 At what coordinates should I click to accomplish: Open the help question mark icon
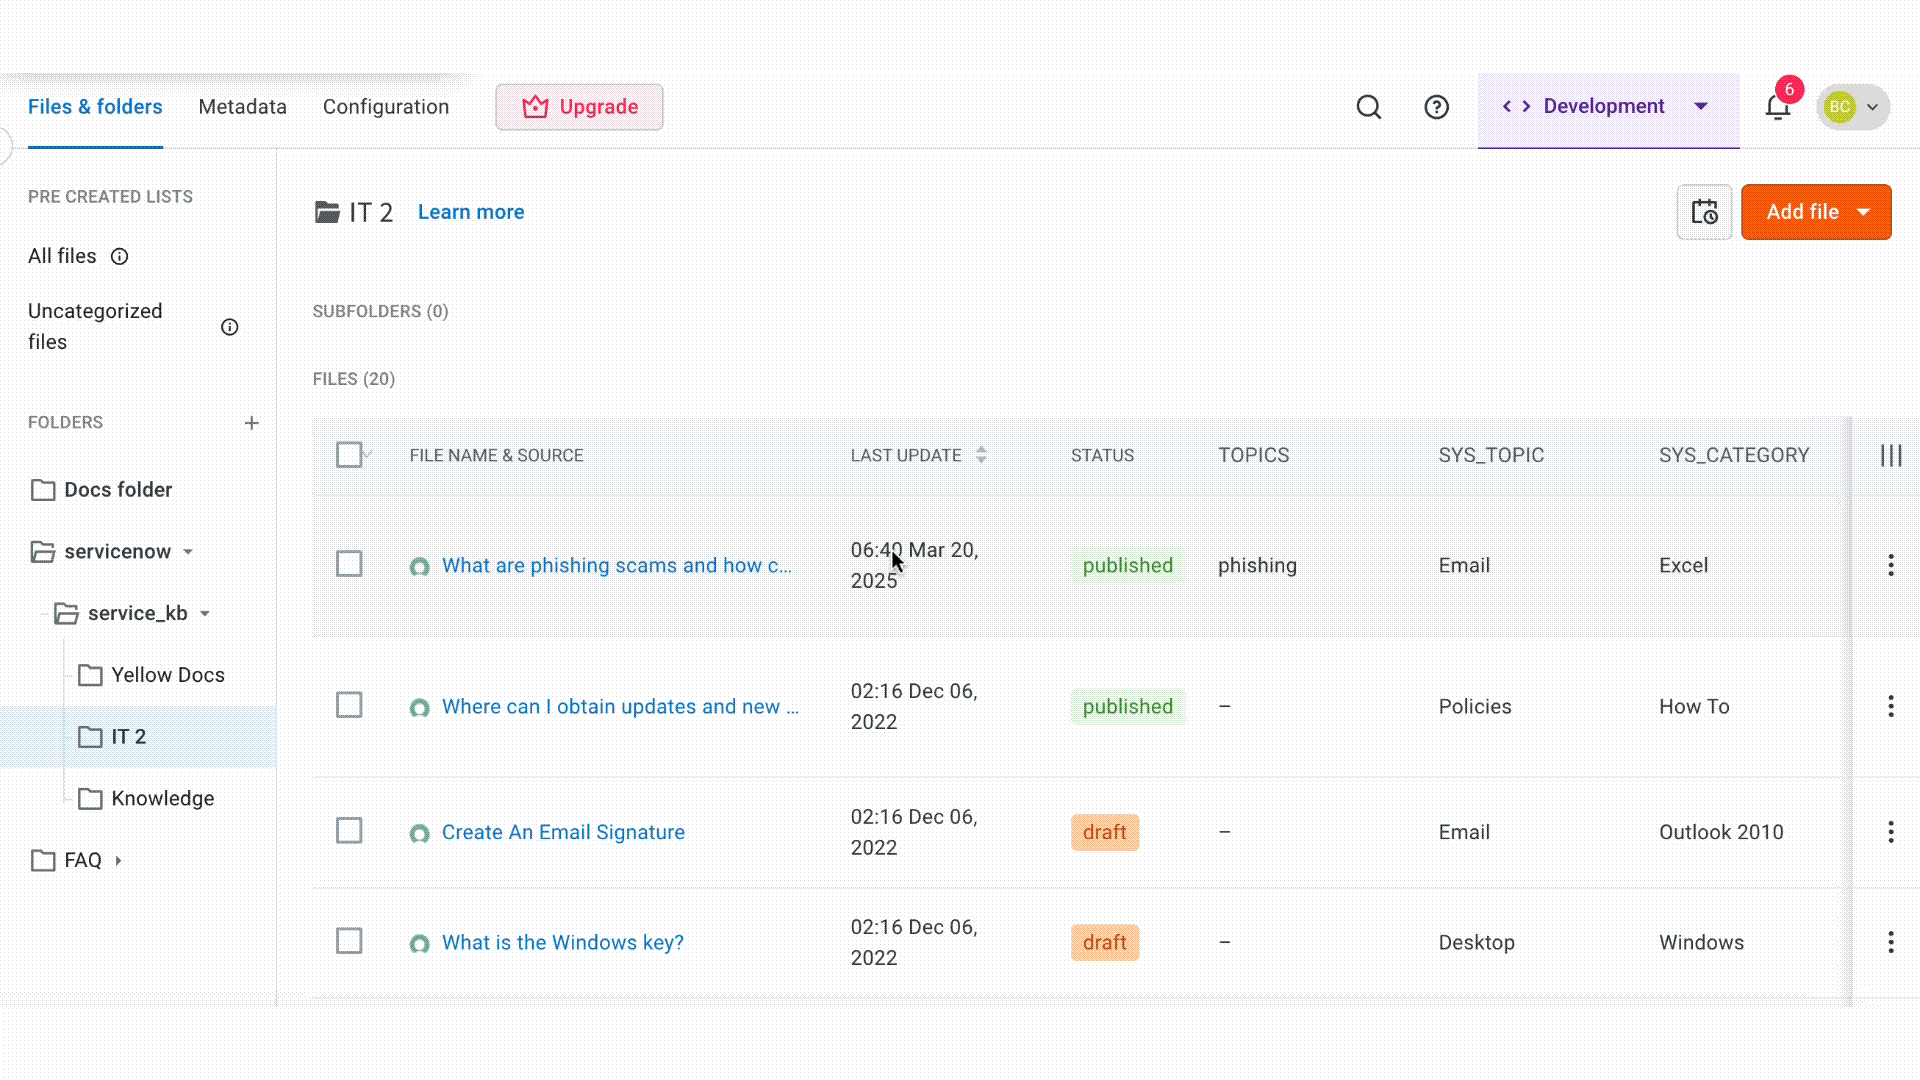click(x=1436, y=107)
